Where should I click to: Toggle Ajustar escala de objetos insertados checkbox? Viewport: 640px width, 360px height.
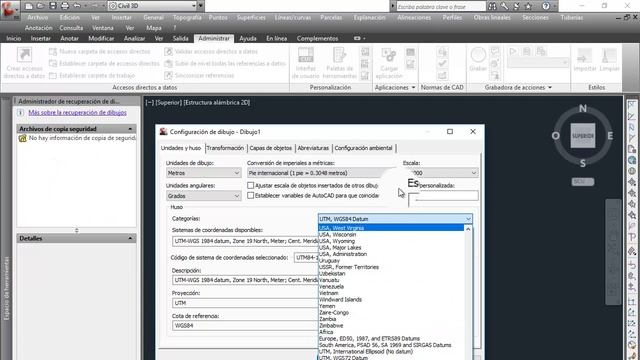[251, 185]
